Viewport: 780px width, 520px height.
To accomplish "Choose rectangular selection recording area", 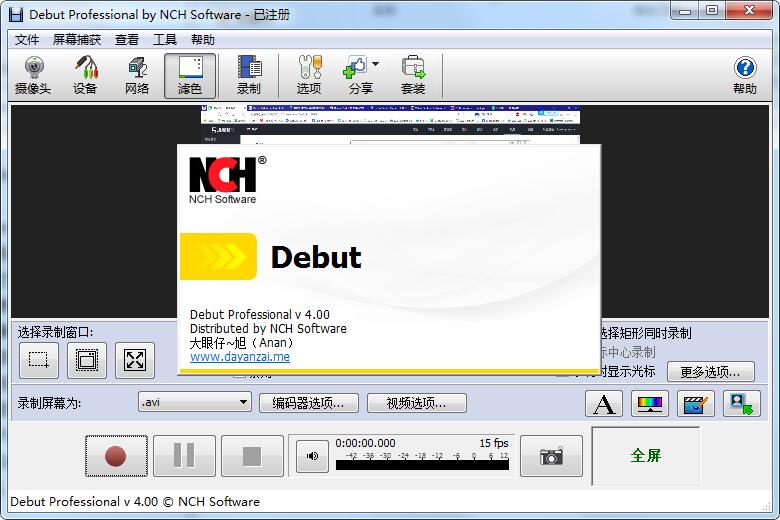I will point(39,360).
